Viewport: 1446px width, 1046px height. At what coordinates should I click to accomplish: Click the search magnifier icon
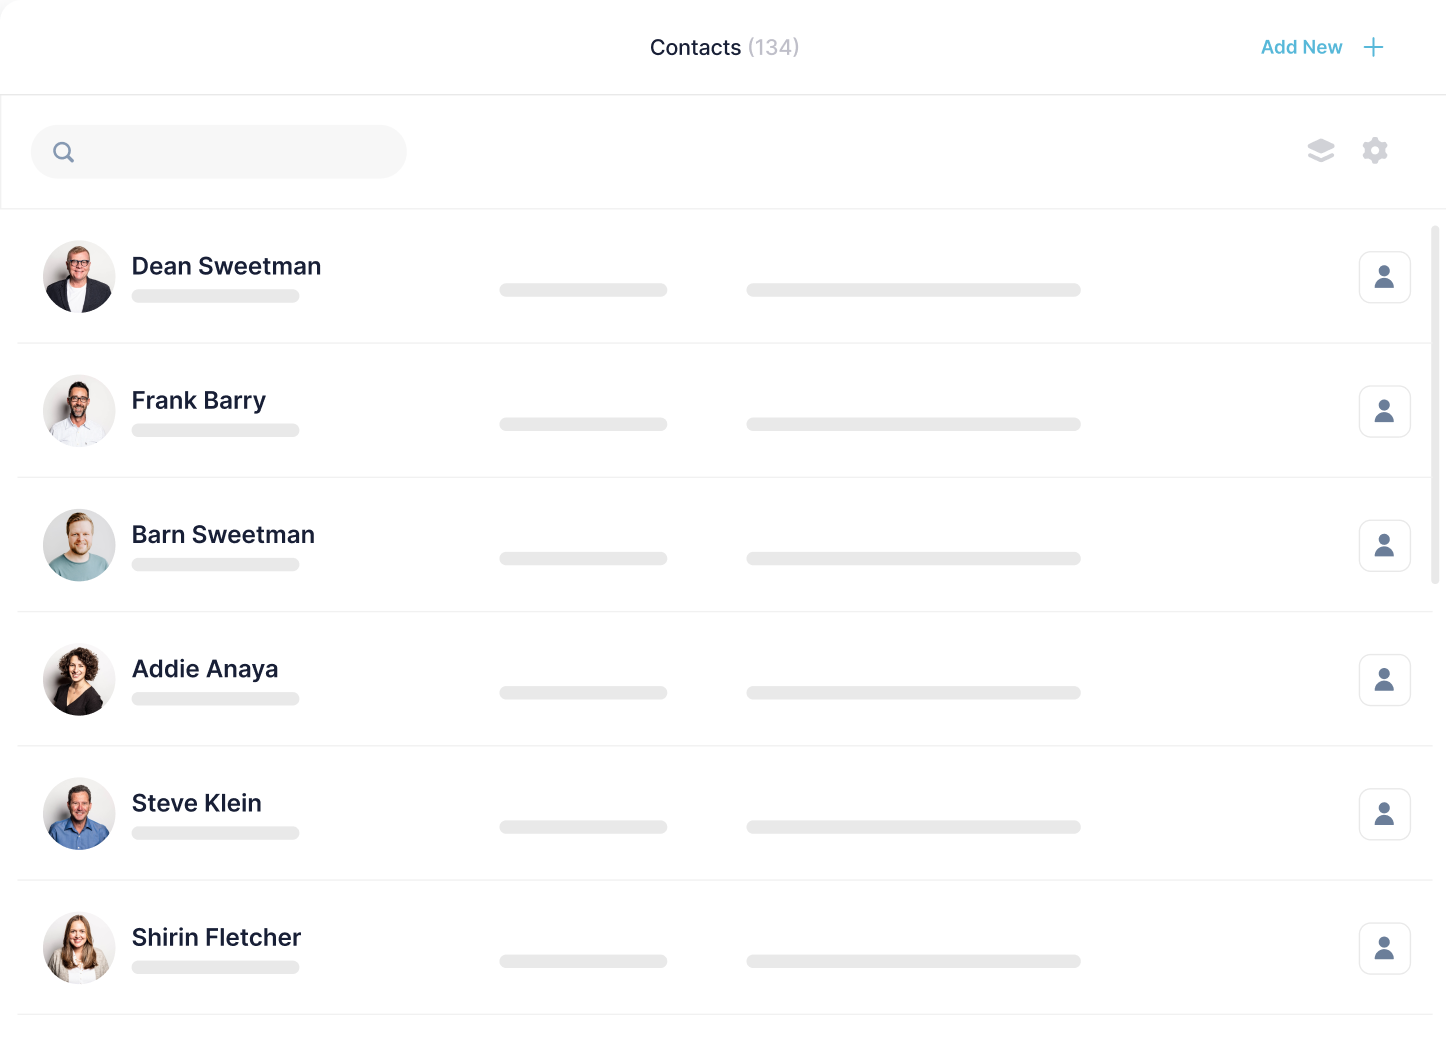64,152
